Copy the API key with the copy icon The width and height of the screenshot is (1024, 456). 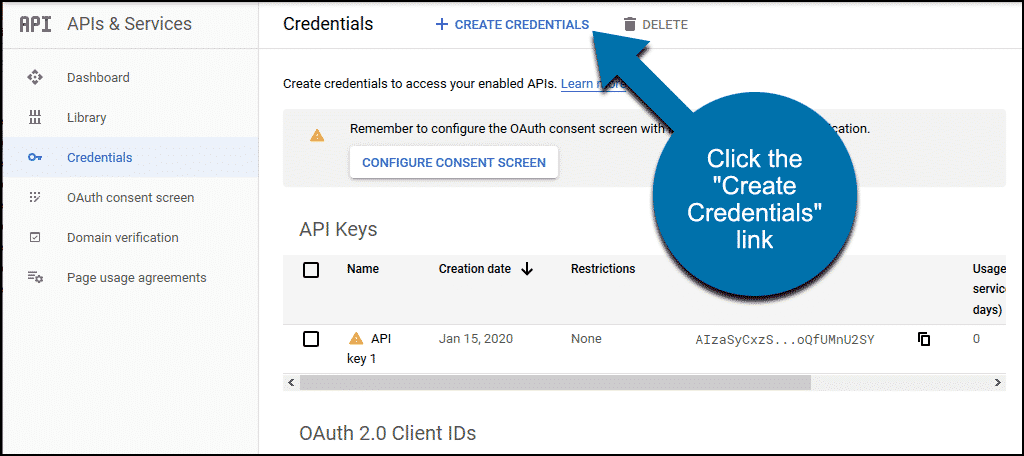tap(924, 339)
